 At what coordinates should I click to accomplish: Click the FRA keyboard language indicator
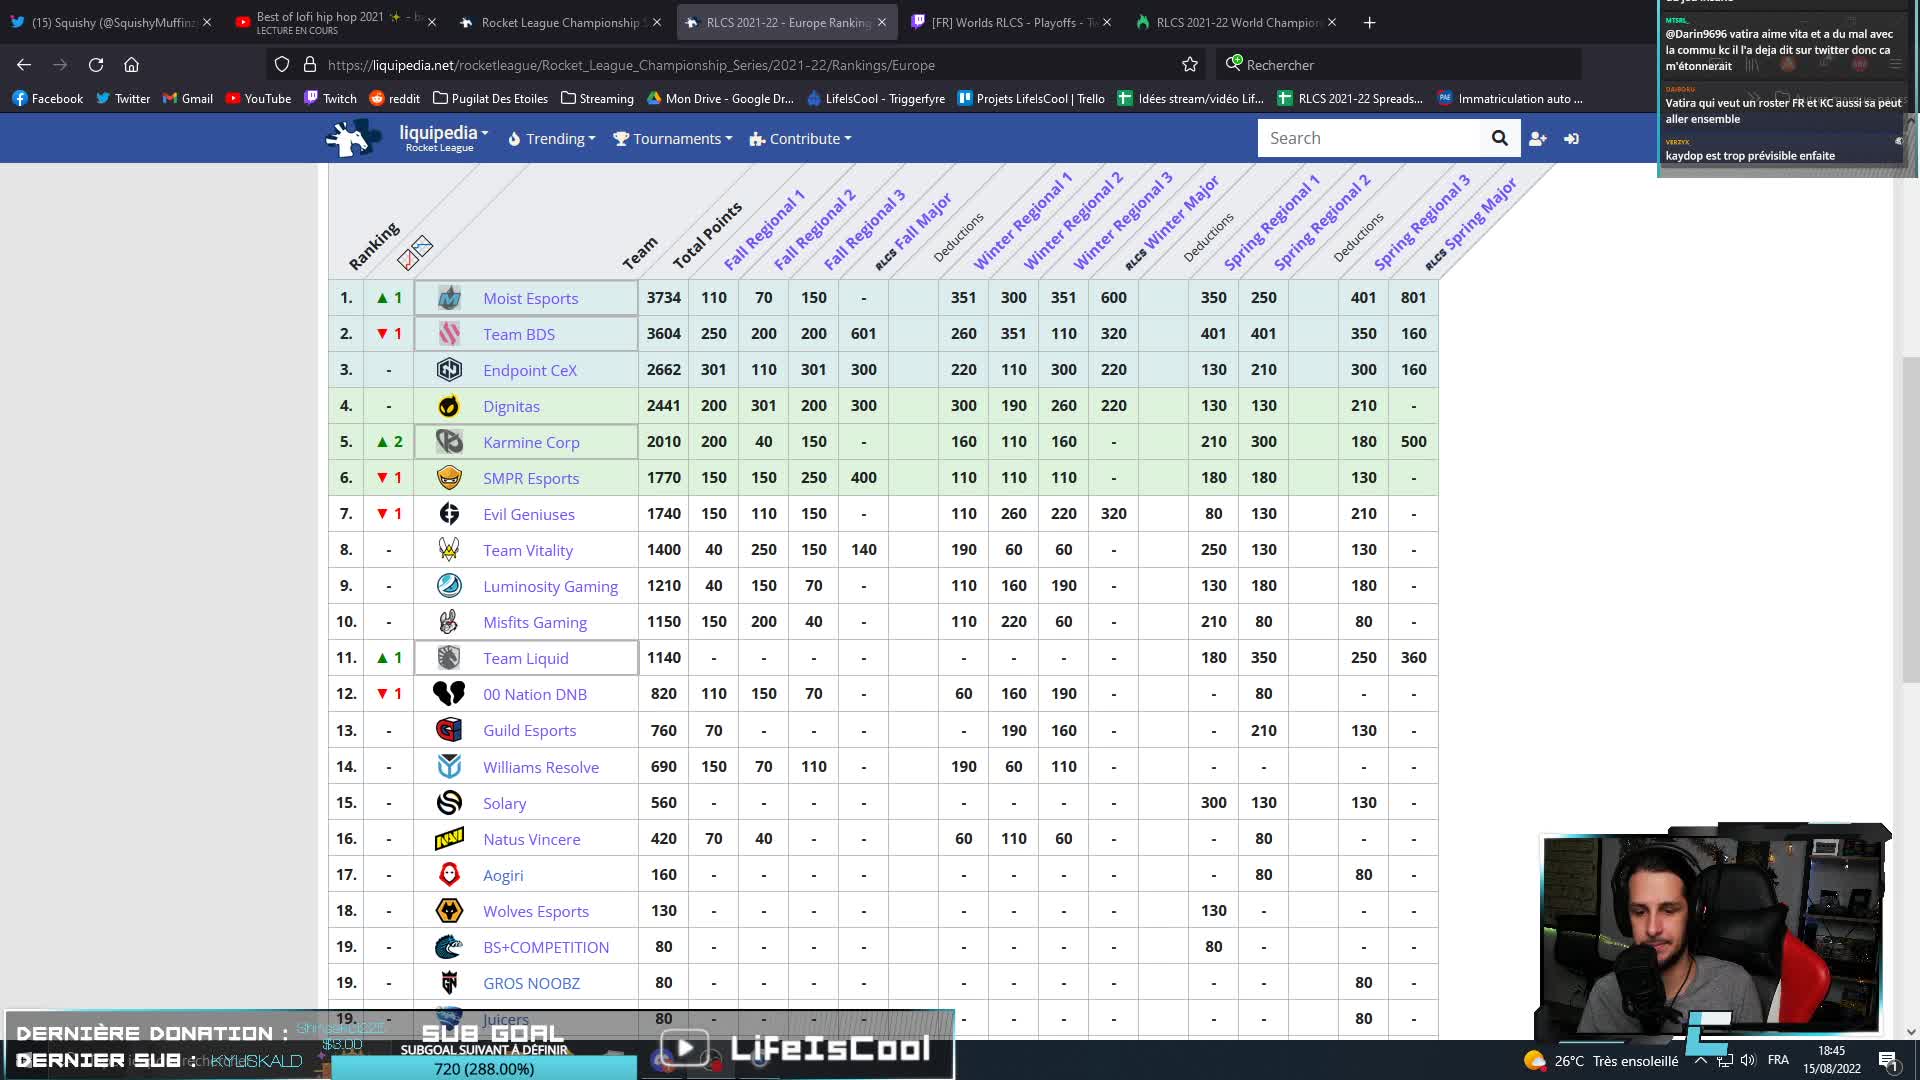pos(1778,1061)
